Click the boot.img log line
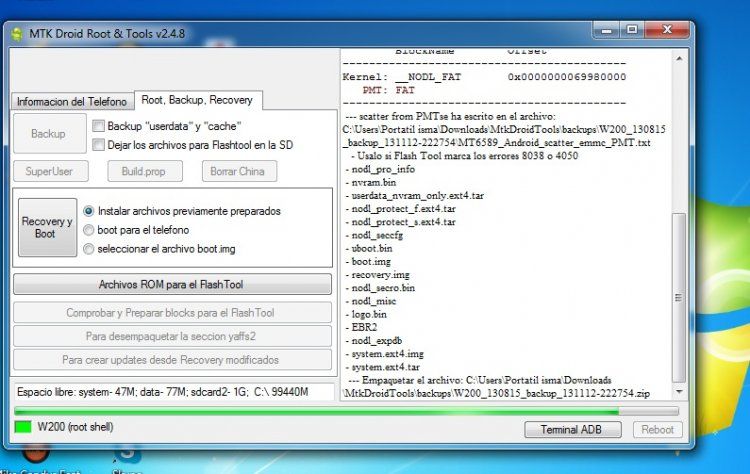The height and width of the screenshot is (474, 750). click(x=368, y=262)
